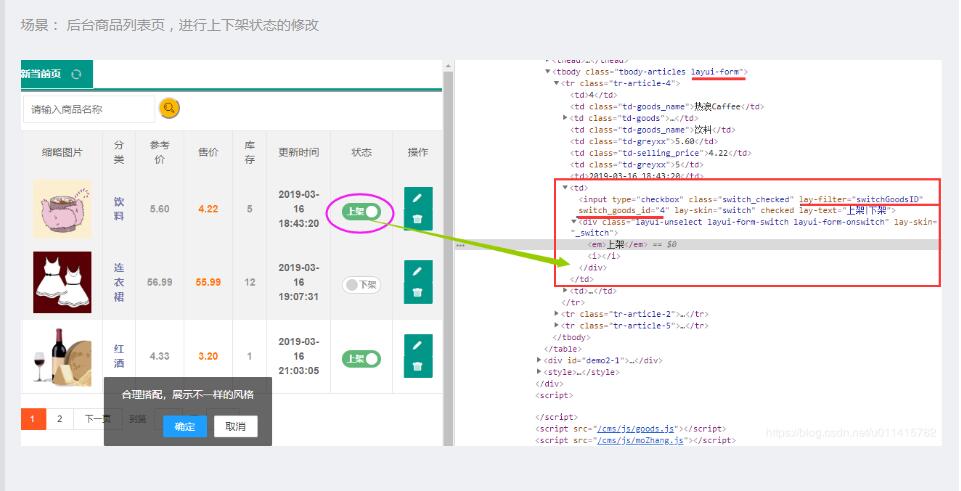This screenshot has height=491, width=961.
Task: Click the price 3.20 cell
Action: tap(208, 356)
